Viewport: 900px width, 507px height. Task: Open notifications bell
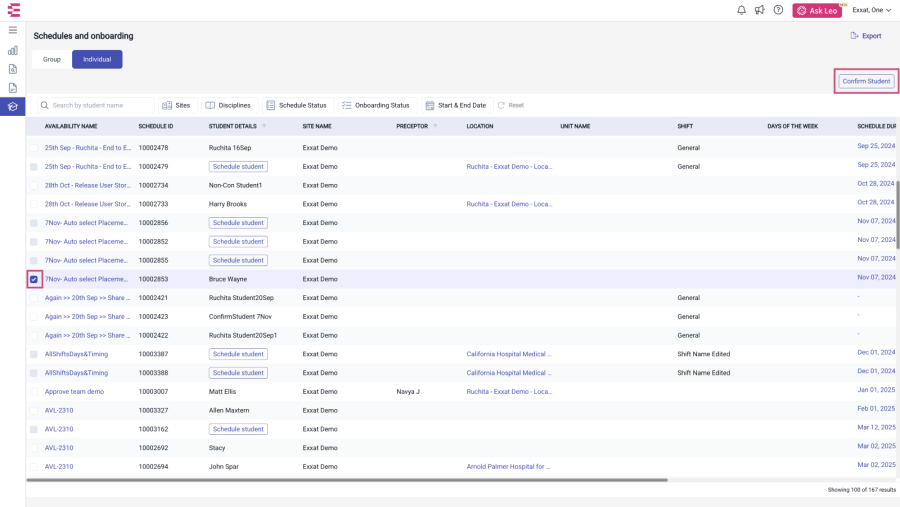click(x=742, y=10)
